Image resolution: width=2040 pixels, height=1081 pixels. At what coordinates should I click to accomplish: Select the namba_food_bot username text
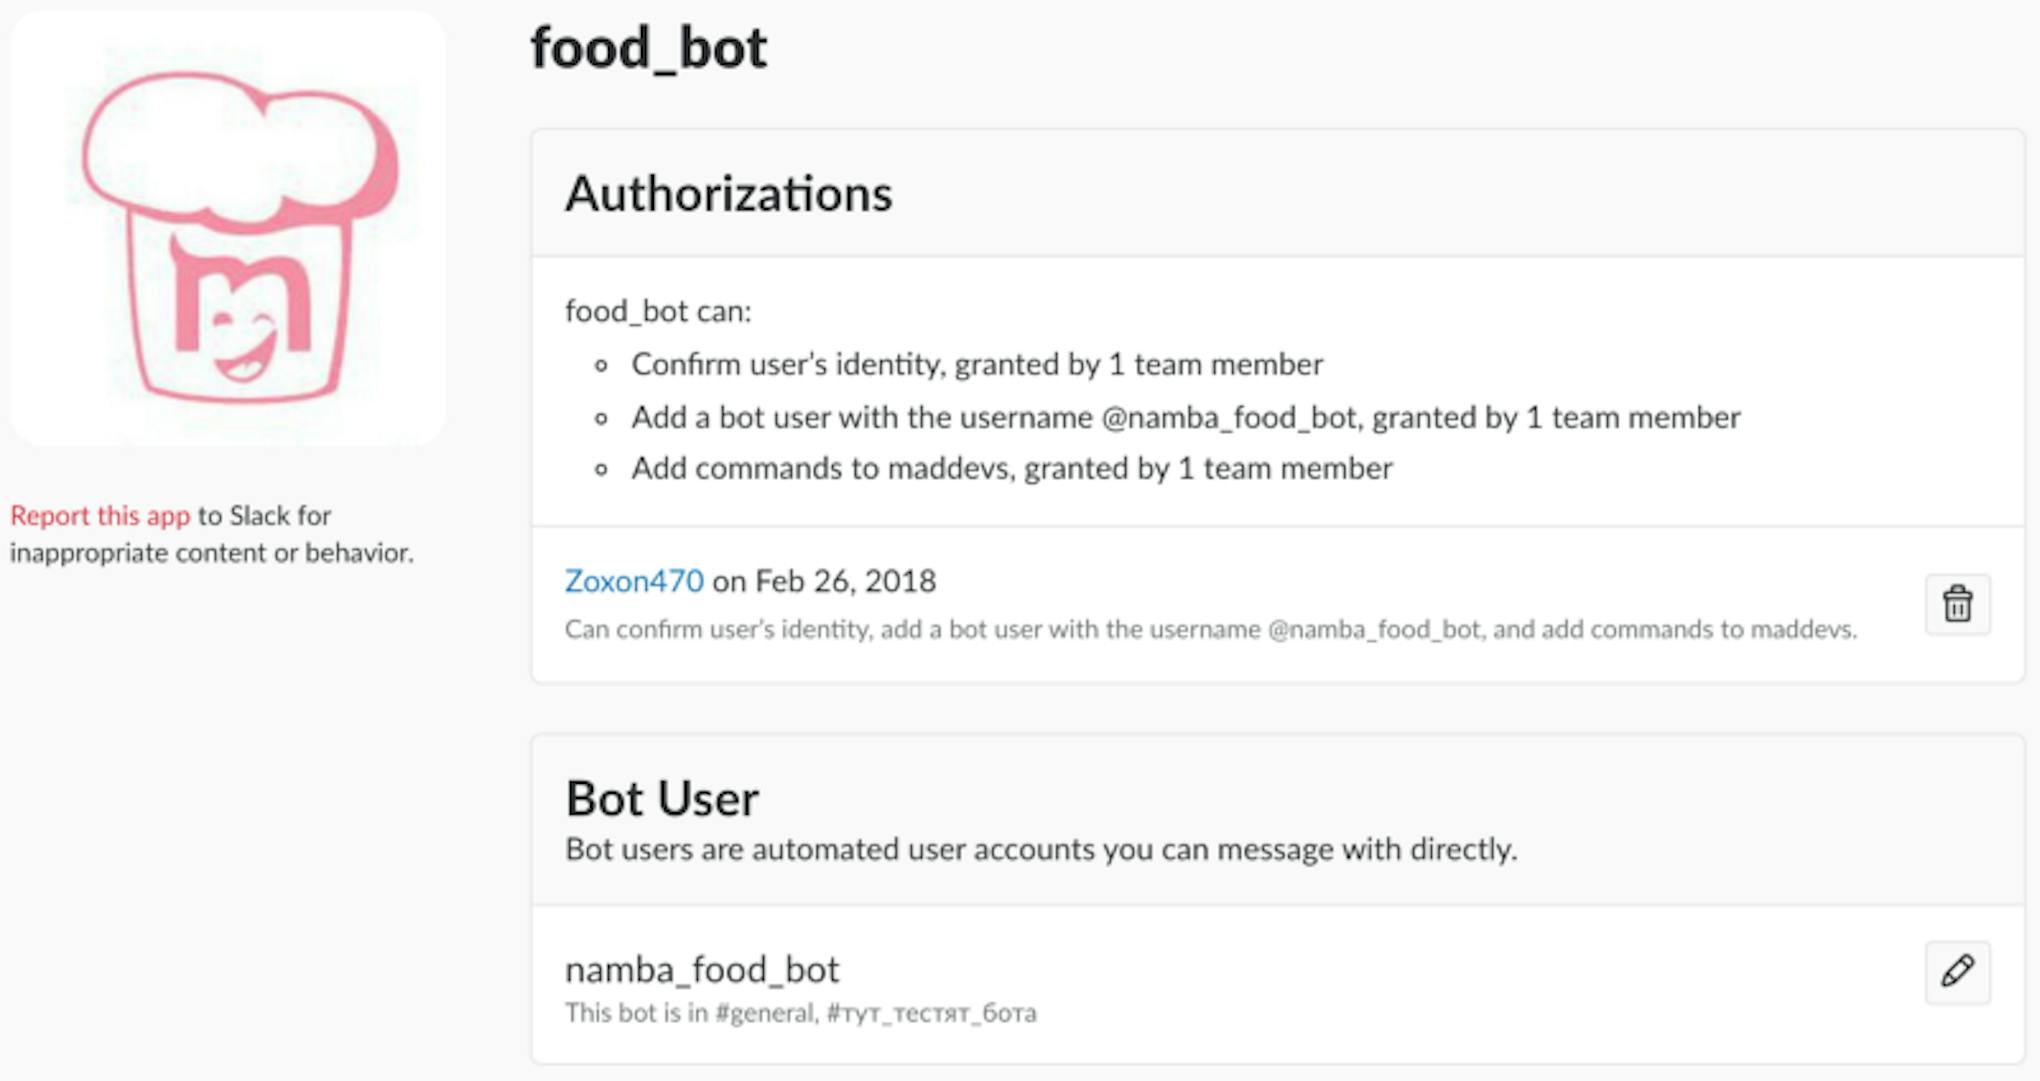pos(702,968)
